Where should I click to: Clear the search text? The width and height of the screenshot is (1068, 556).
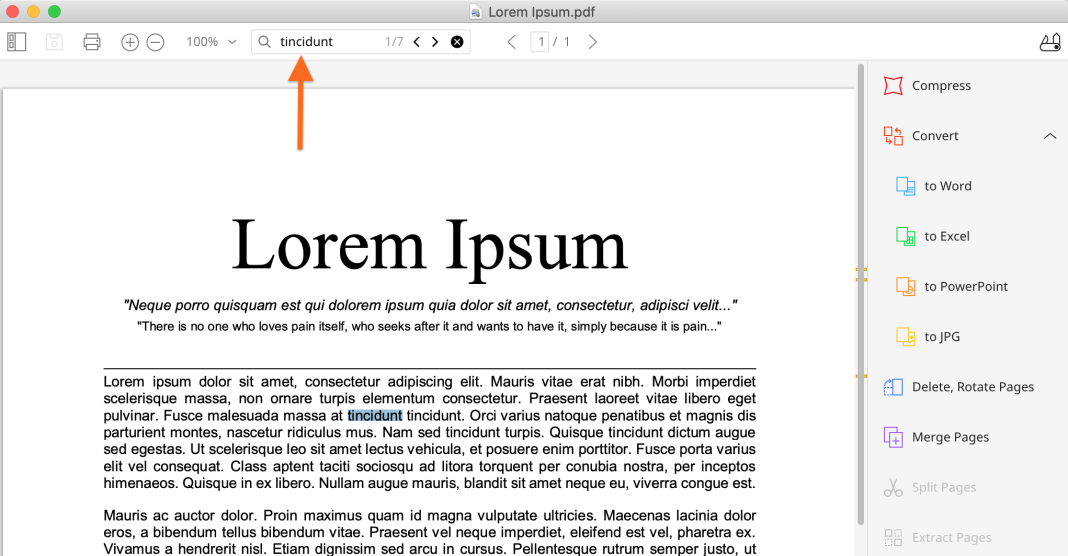(x=457, y=42)
